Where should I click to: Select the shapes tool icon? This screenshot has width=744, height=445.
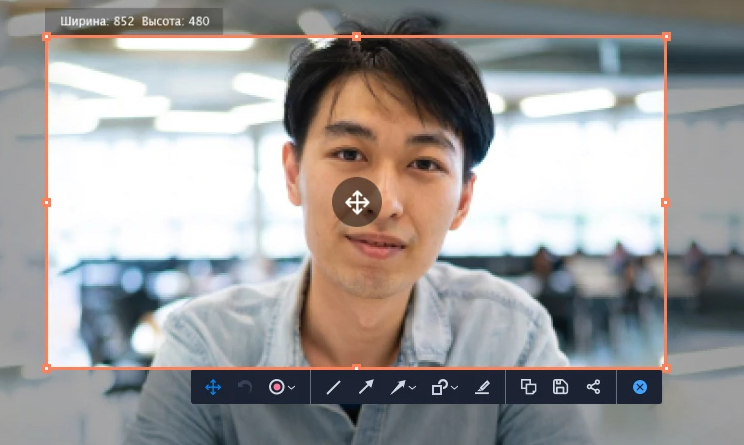click(439, 387)
